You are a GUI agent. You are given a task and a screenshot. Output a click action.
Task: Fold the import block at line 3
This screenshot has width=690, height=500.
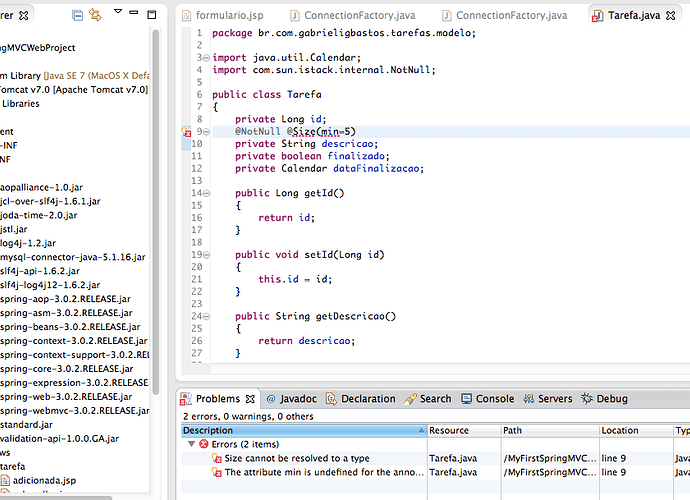tap(205, 58)
